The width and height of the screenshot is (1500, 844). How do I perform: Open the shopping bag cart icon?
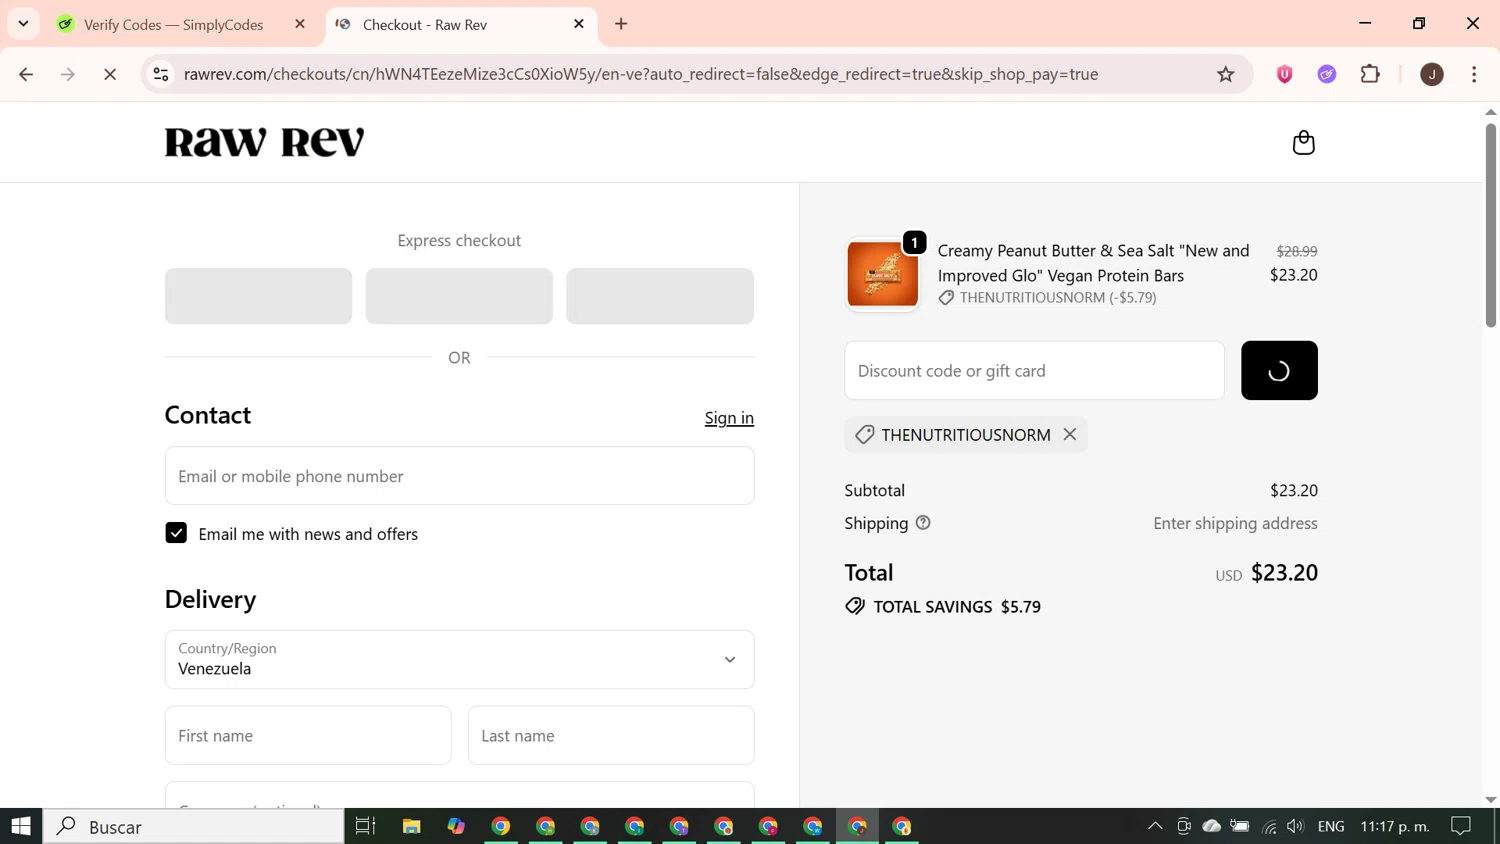tap(1303, 143)
